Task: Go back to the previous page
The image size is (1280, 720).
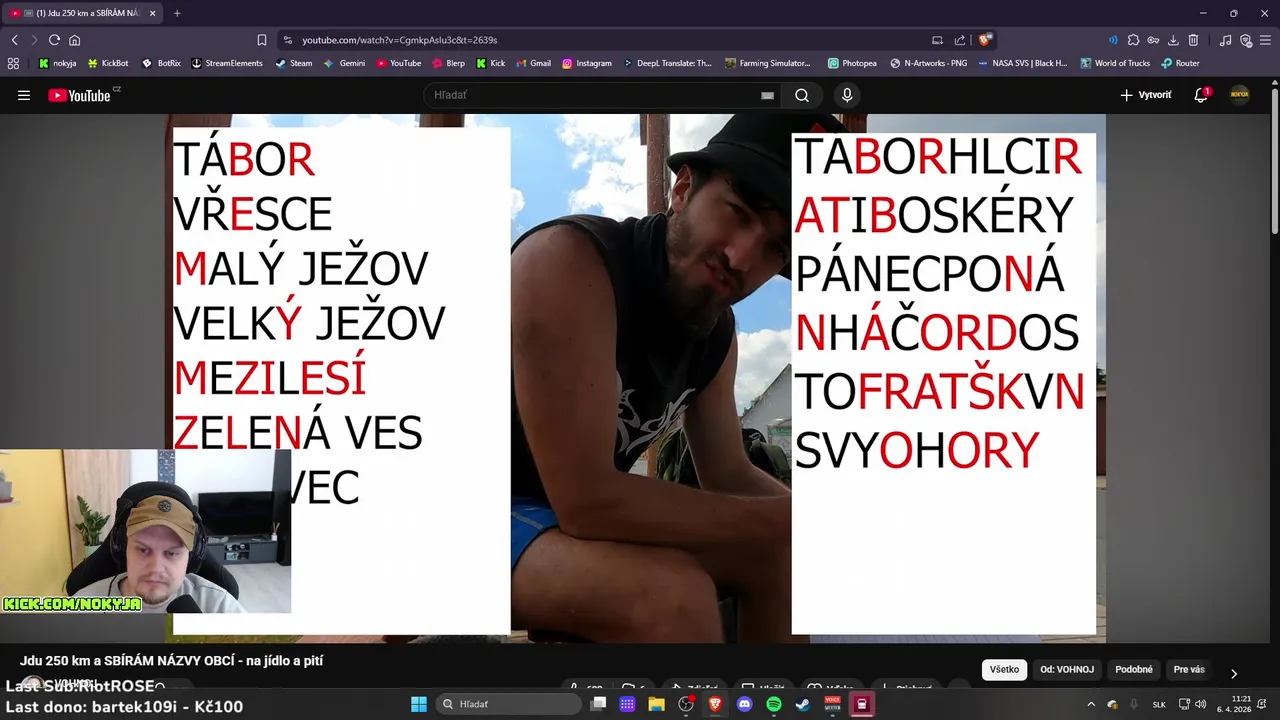Action: (x=14, y=40)
